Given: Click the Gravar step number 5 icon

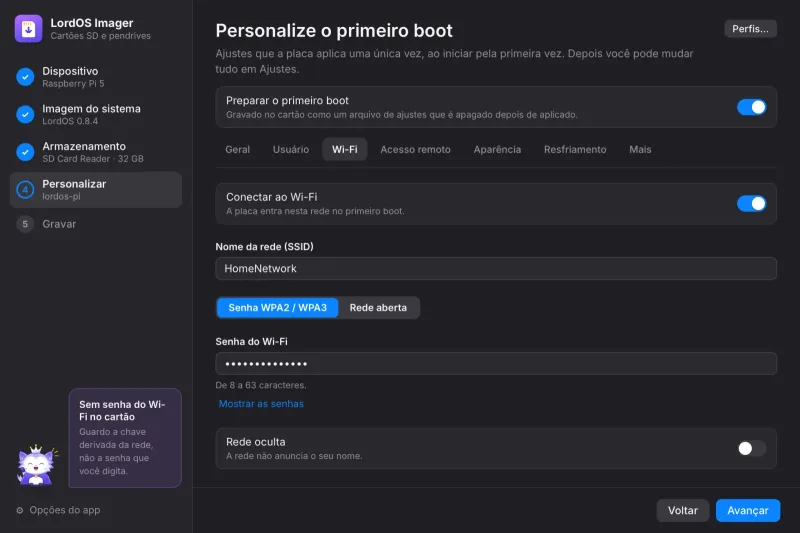Looking at the screenshot, I should coord(25,224).
